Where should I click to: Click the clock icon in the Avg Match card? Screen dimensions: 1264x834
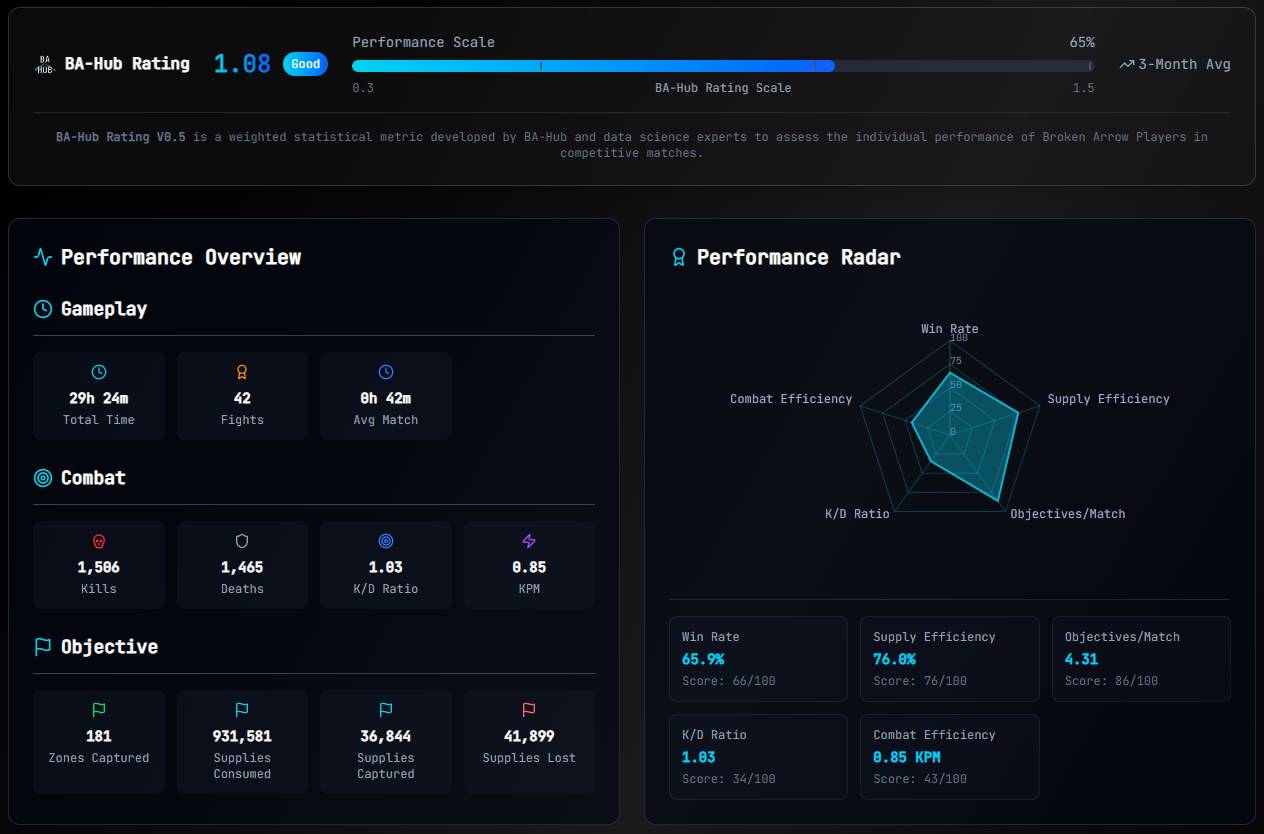(x=386, y=372)
